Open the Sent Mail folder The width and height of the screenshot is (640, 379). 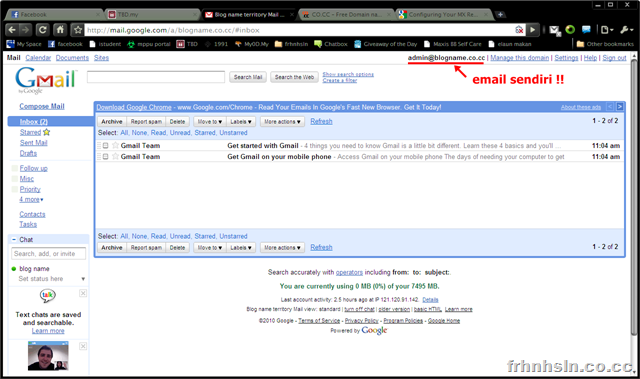click(x=33, y=143)
